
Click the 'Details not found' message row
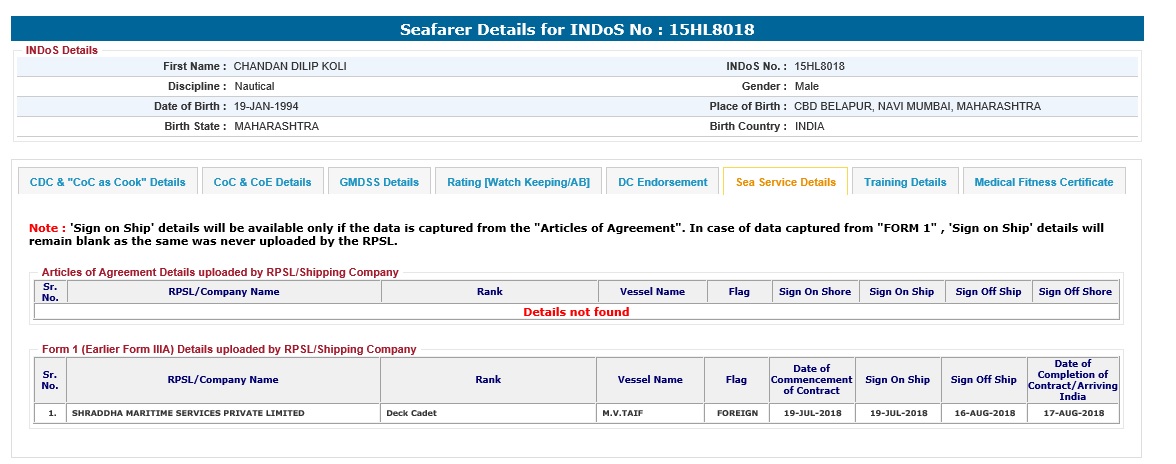[x=576, y=312]
